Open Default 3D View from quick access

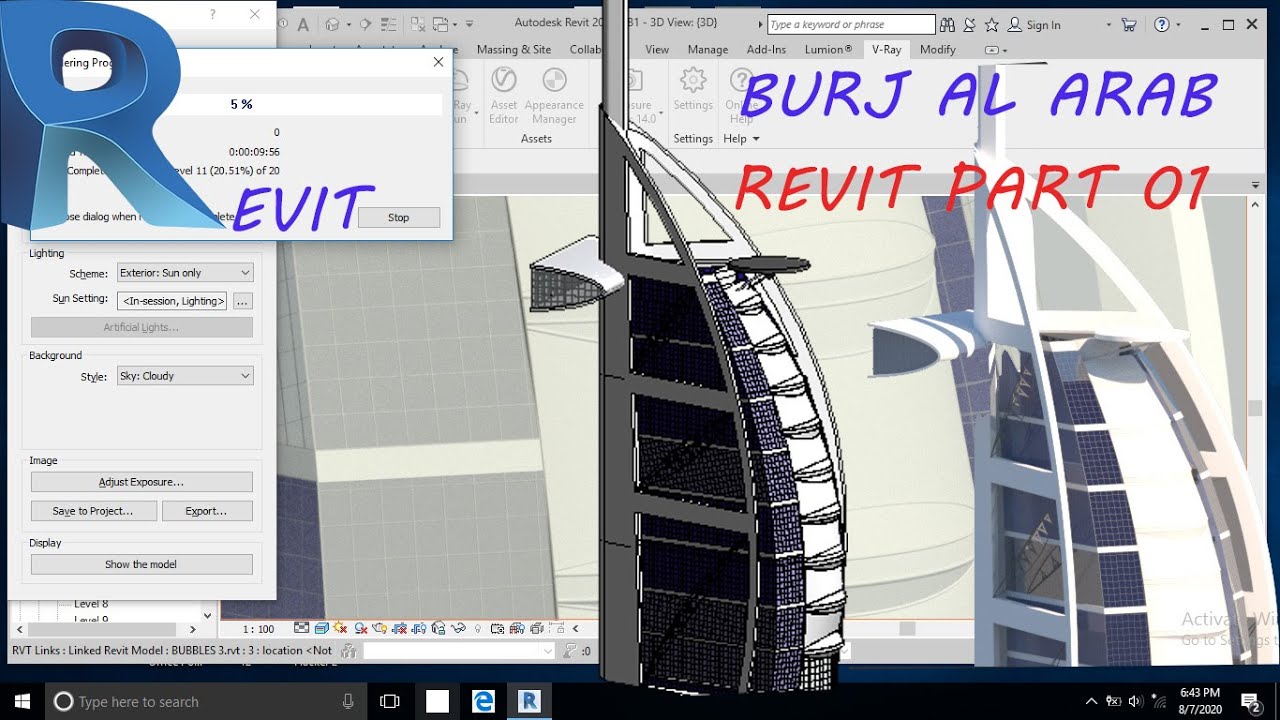(x=332, y=24)
